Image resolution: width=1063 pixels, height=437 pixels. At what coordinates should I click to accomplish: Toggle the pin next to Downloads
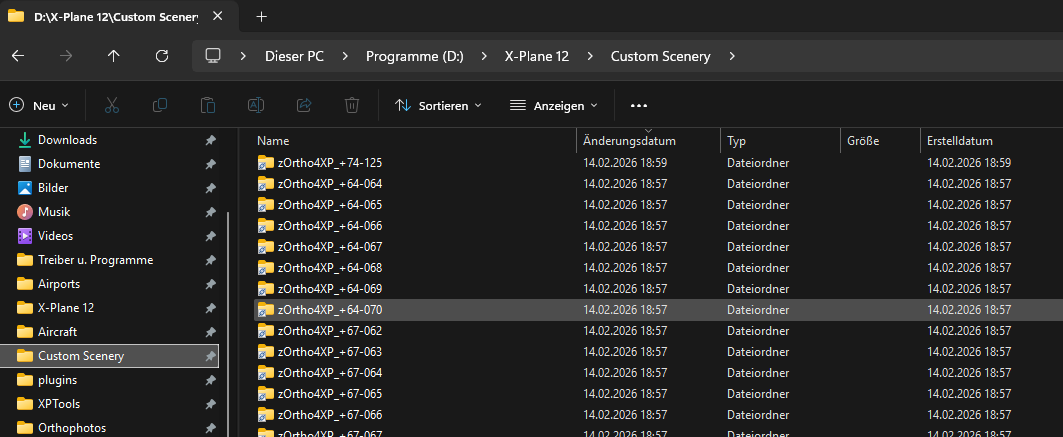(x=210, y=140)
